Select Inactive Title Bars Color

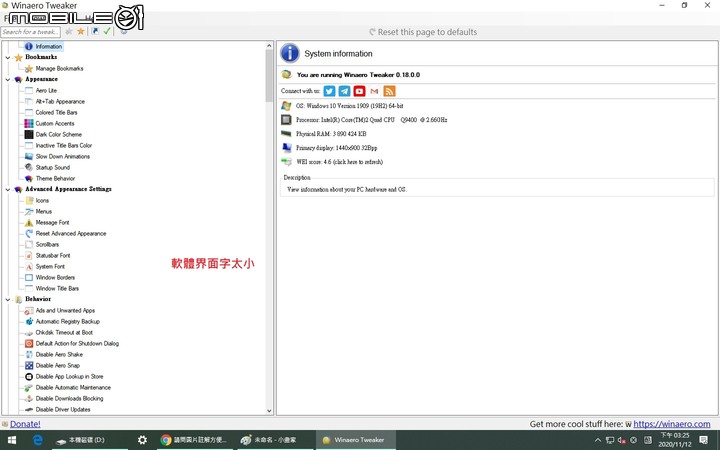pyautogui.click(x=64, y=146)
